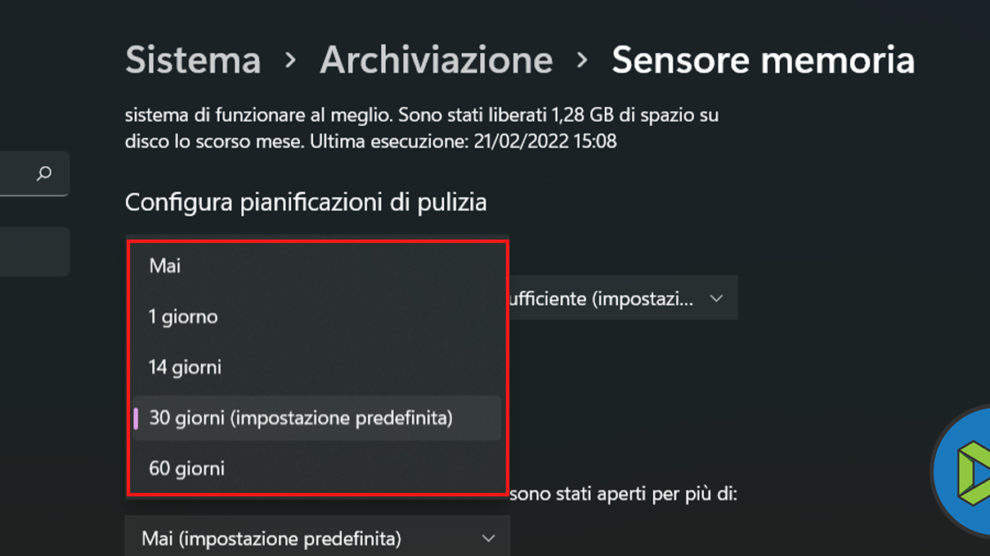Click the purple marker beside 30 giorni
The image size is (990, 556).
(x=136, y=418)
